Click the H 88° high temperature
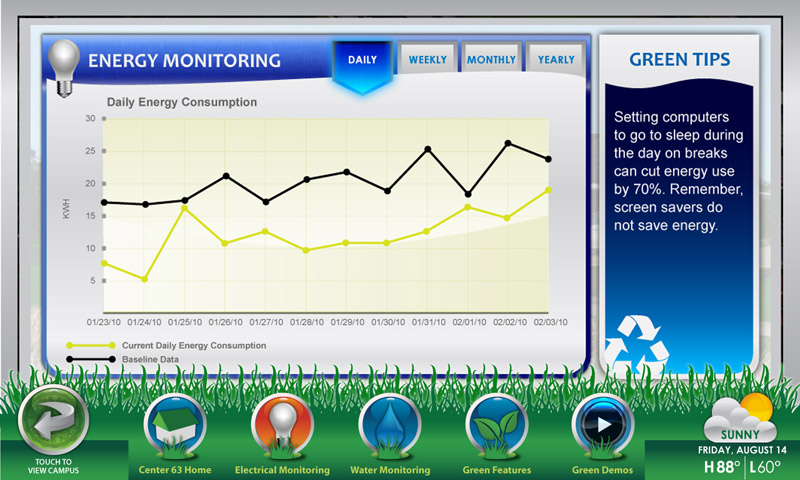Image resolution: width=800 pixels, height=480 pixels. 721,467
